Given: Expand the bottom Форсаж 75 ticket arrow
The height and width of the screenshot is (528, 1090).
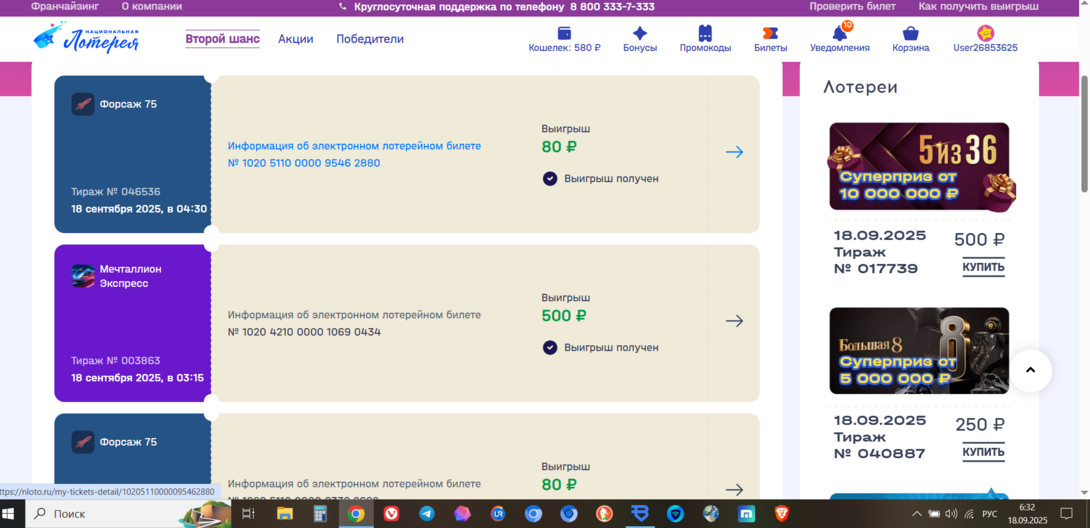Looking at the screenshot, I should click(734, 489).
